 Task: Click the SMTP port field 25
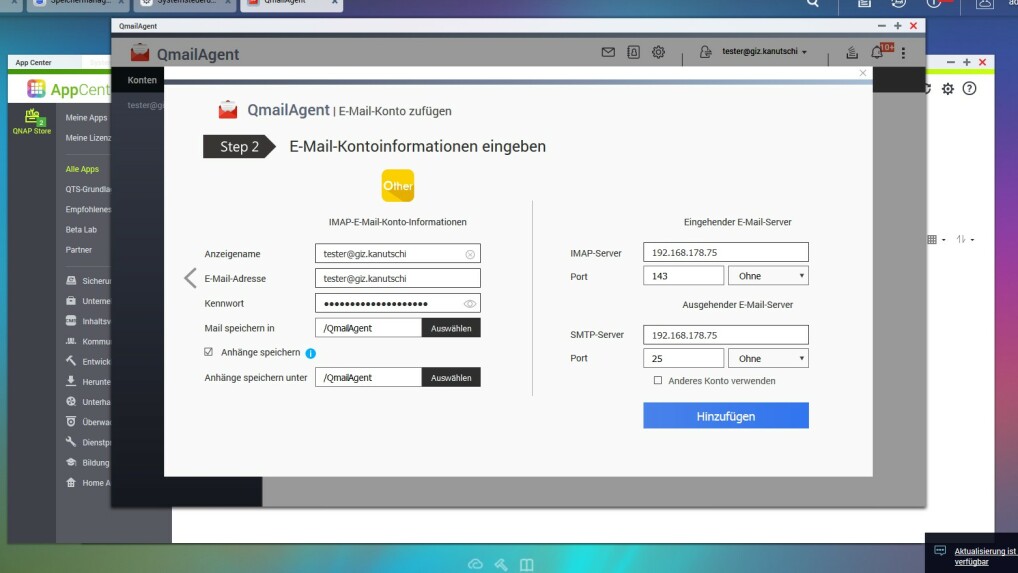(683, 358)
